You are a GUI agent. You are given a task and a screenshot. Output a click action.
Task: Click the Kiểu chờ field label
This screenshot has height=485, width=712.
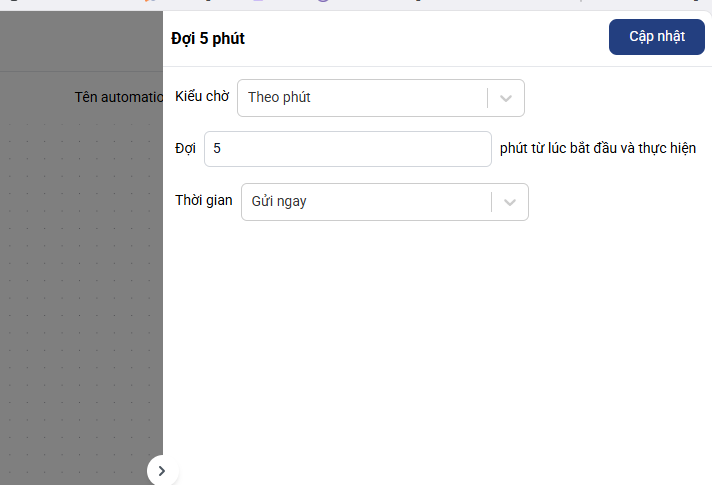pyautogui.click(x=202, y=97)
